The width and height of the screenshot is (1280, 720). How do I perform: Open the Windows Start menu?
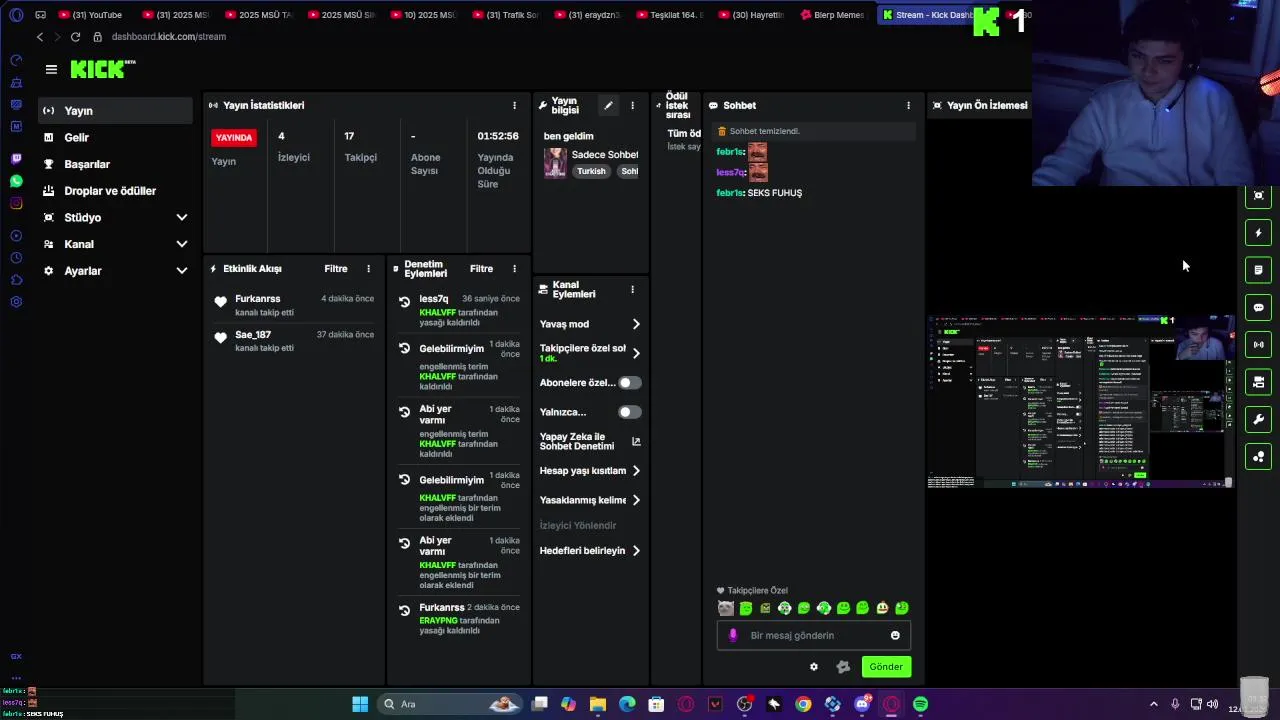point(360,704)
